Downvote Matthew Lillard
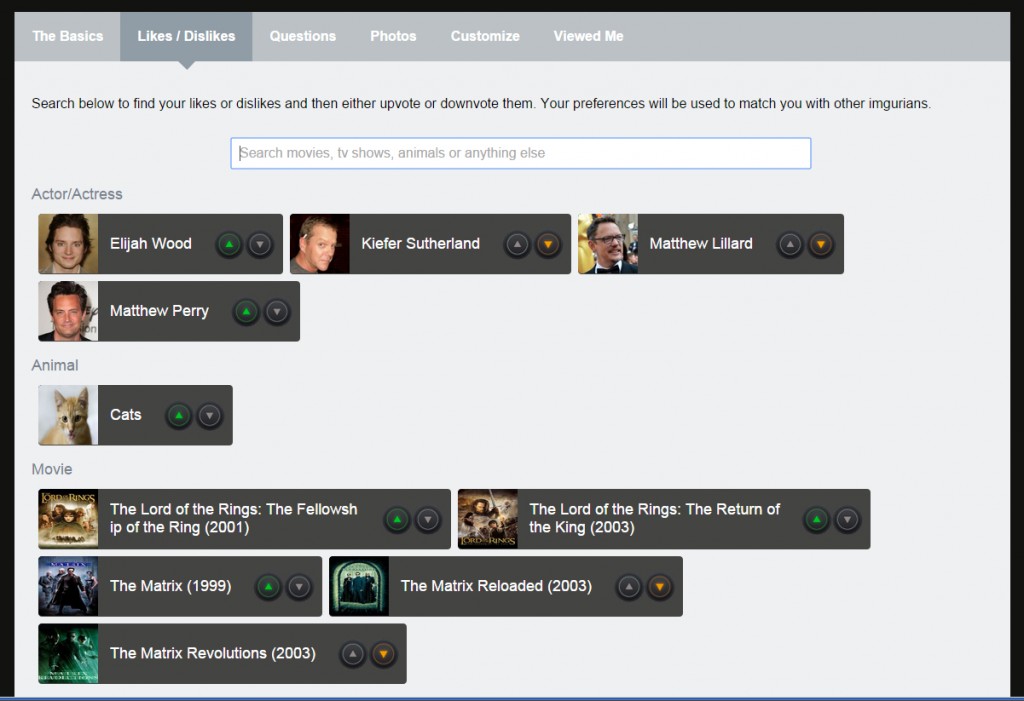Screen dimensions: 1024x701 (x=821, y=244)
